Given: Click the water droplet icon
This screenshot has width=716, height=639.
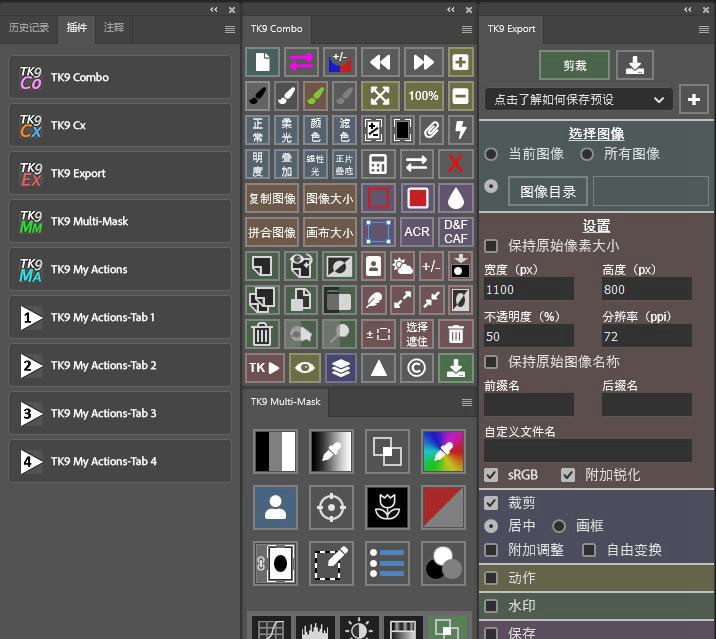Looking at the screenshot, I should 455,198.
